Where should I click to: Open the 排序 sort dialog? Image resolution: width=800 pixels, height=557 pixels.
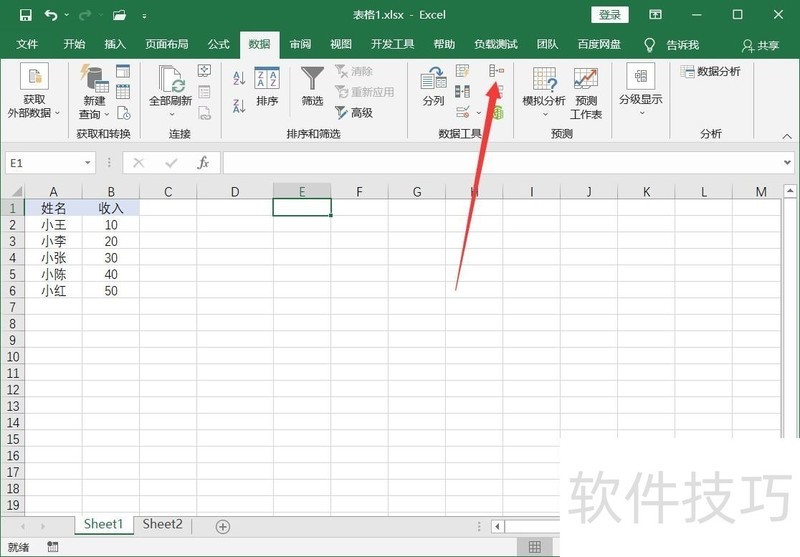click(x=267, y=86)
